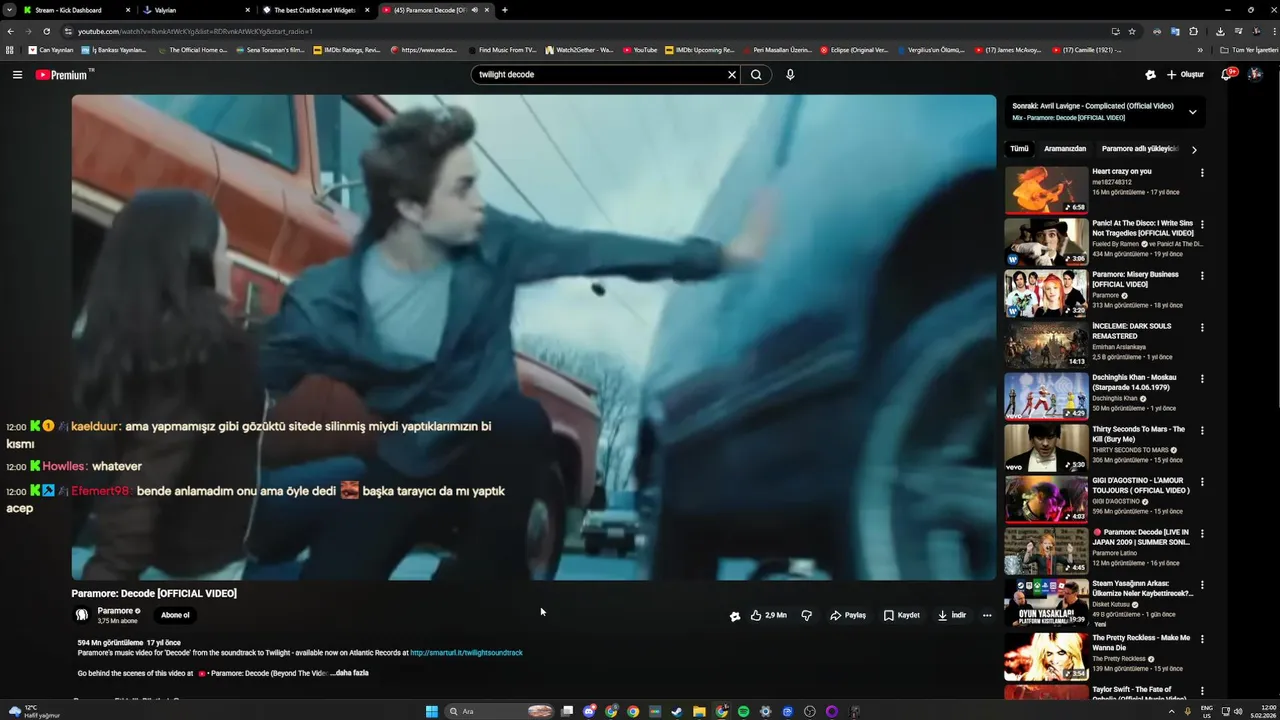Screen dimensions: 1280x720
Task: Click the sparkle icon beside like
Action: click(x=735, y=616)
